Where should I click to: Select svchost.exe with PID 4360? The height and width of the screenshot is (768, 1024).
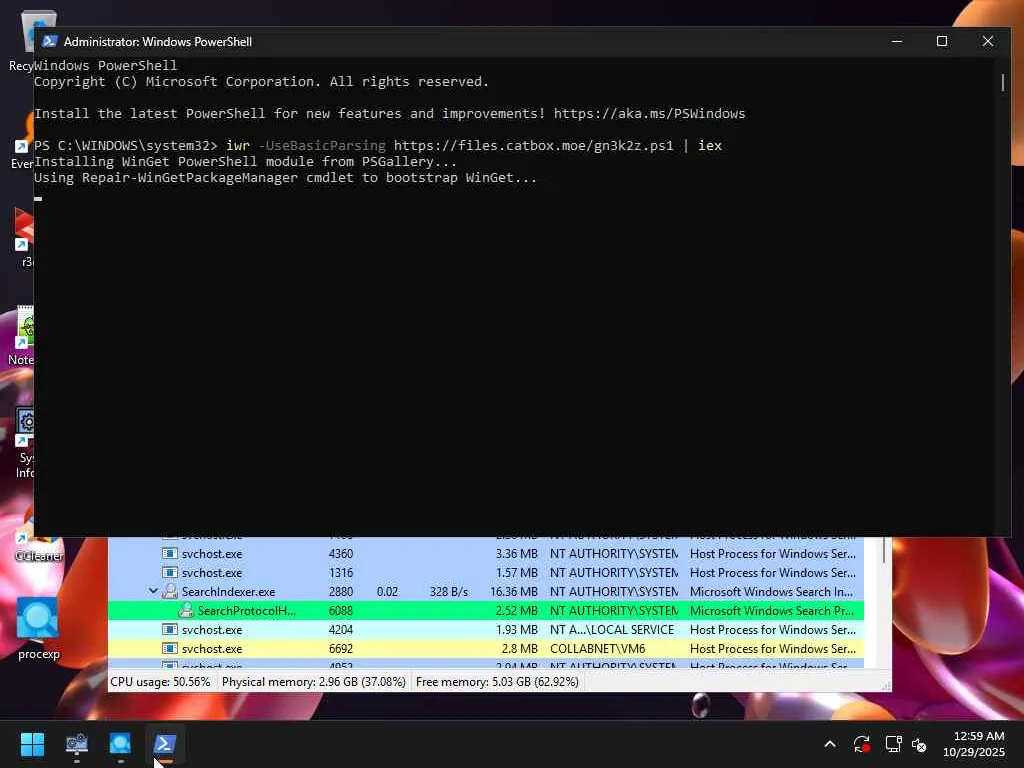pyautogui.click(x=486, y=554)
